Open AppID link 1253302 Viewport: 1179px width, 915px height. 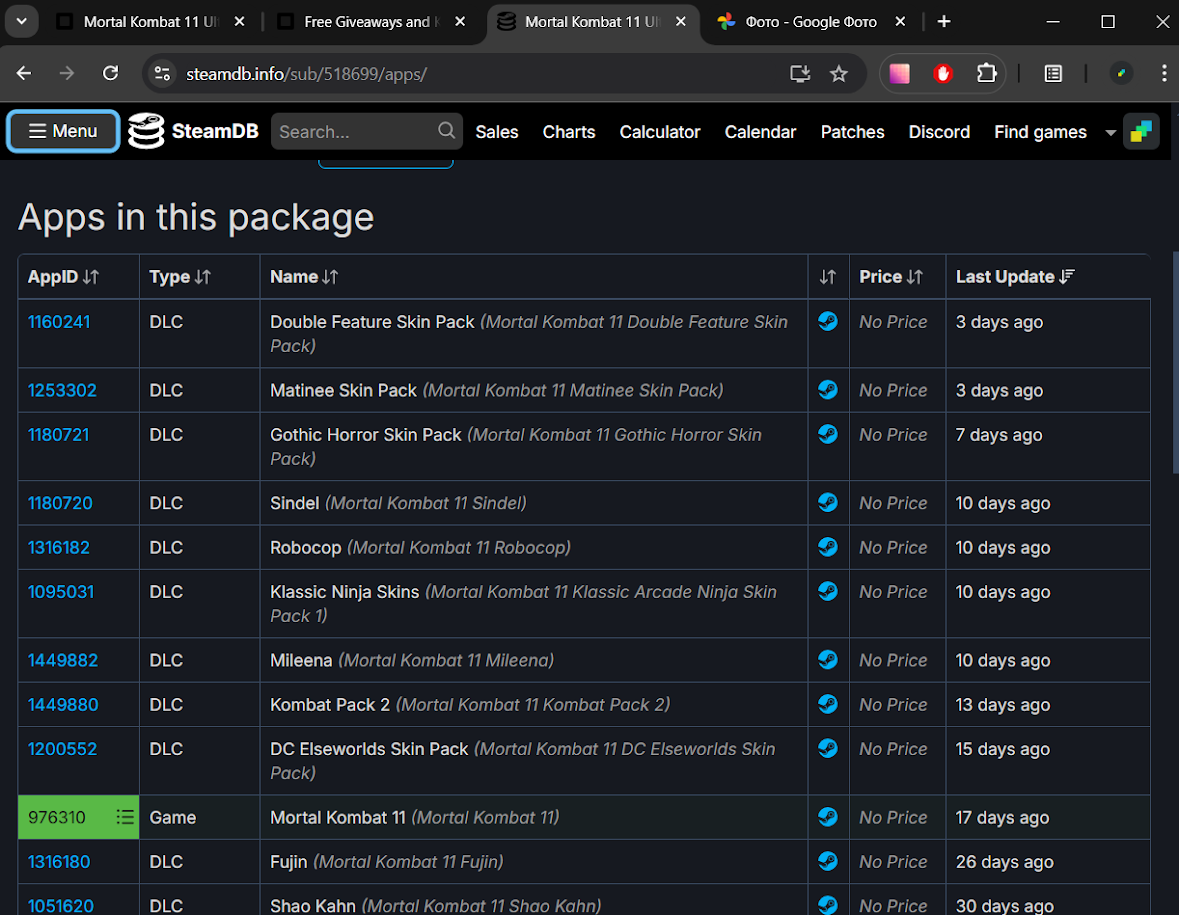(62, 390)
